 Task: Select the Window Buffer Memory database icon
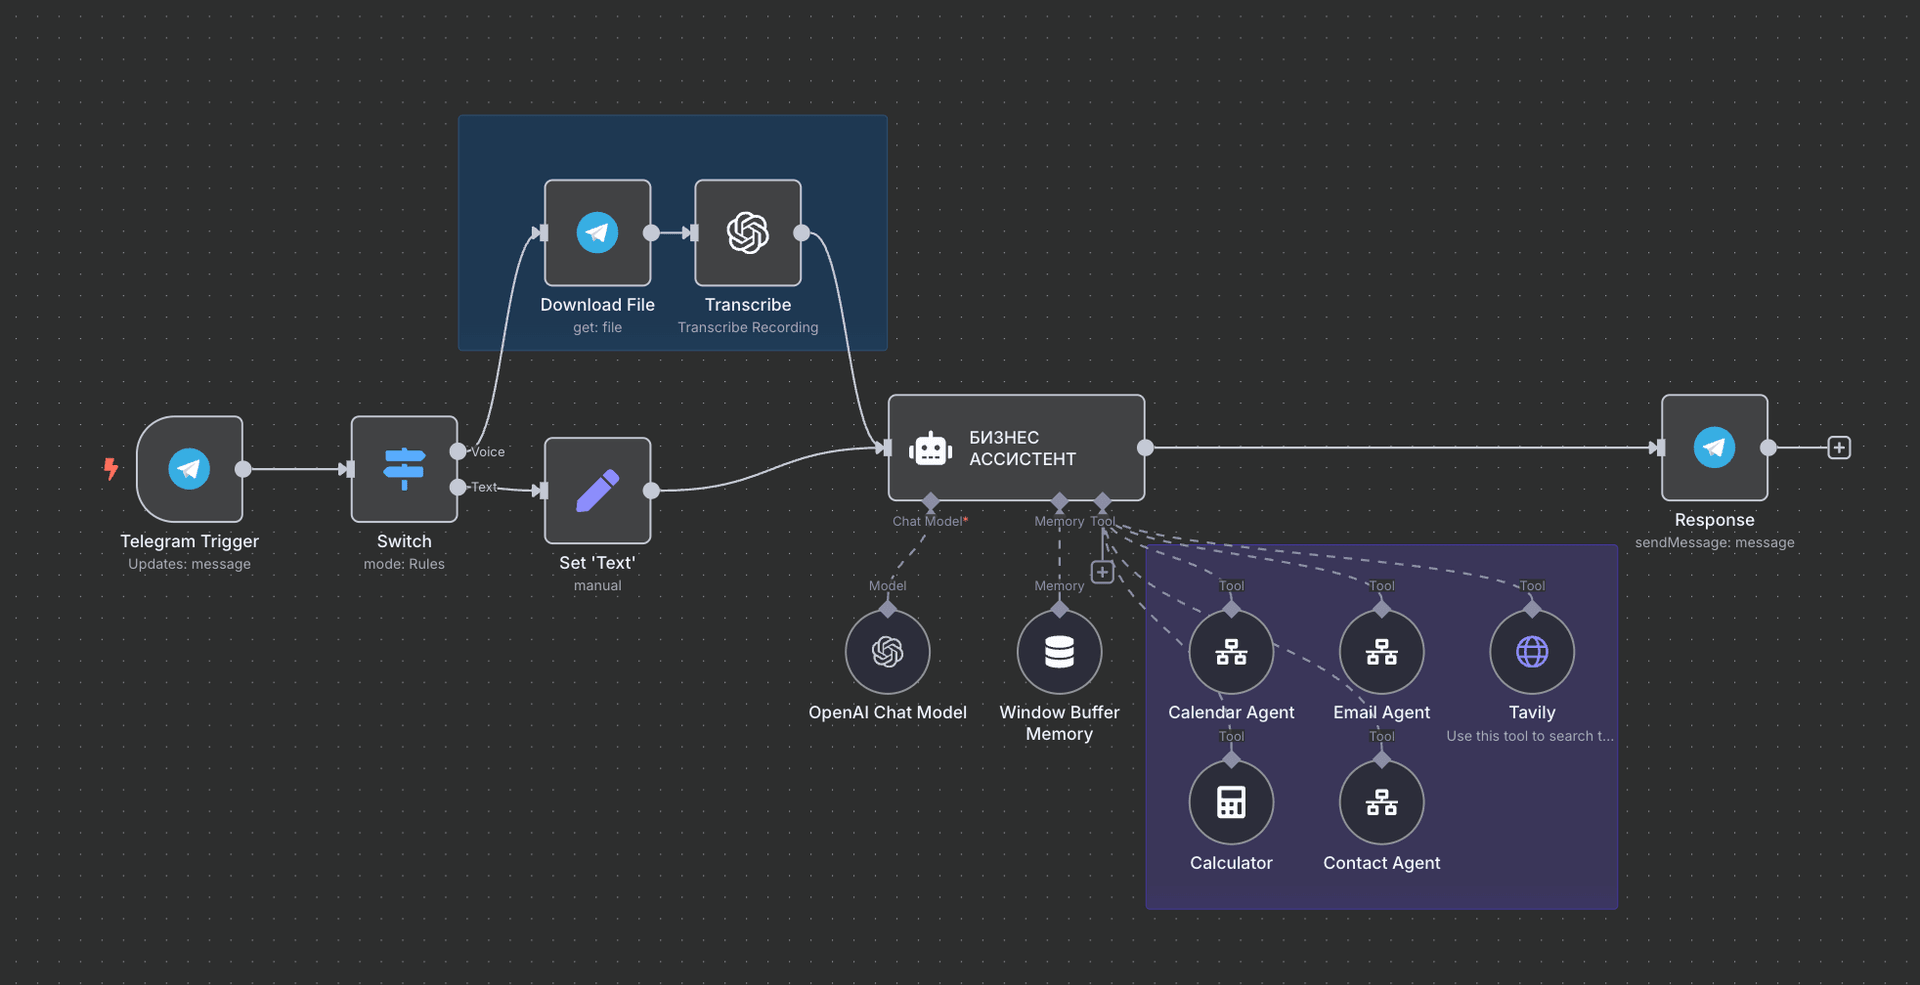tap(1058, 651)
